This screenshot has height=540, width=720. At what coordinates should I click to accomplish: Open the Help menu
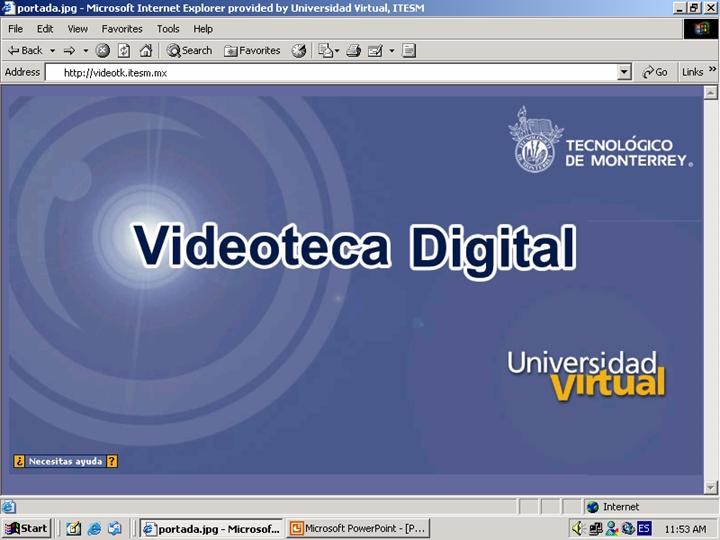coord(203,29)
